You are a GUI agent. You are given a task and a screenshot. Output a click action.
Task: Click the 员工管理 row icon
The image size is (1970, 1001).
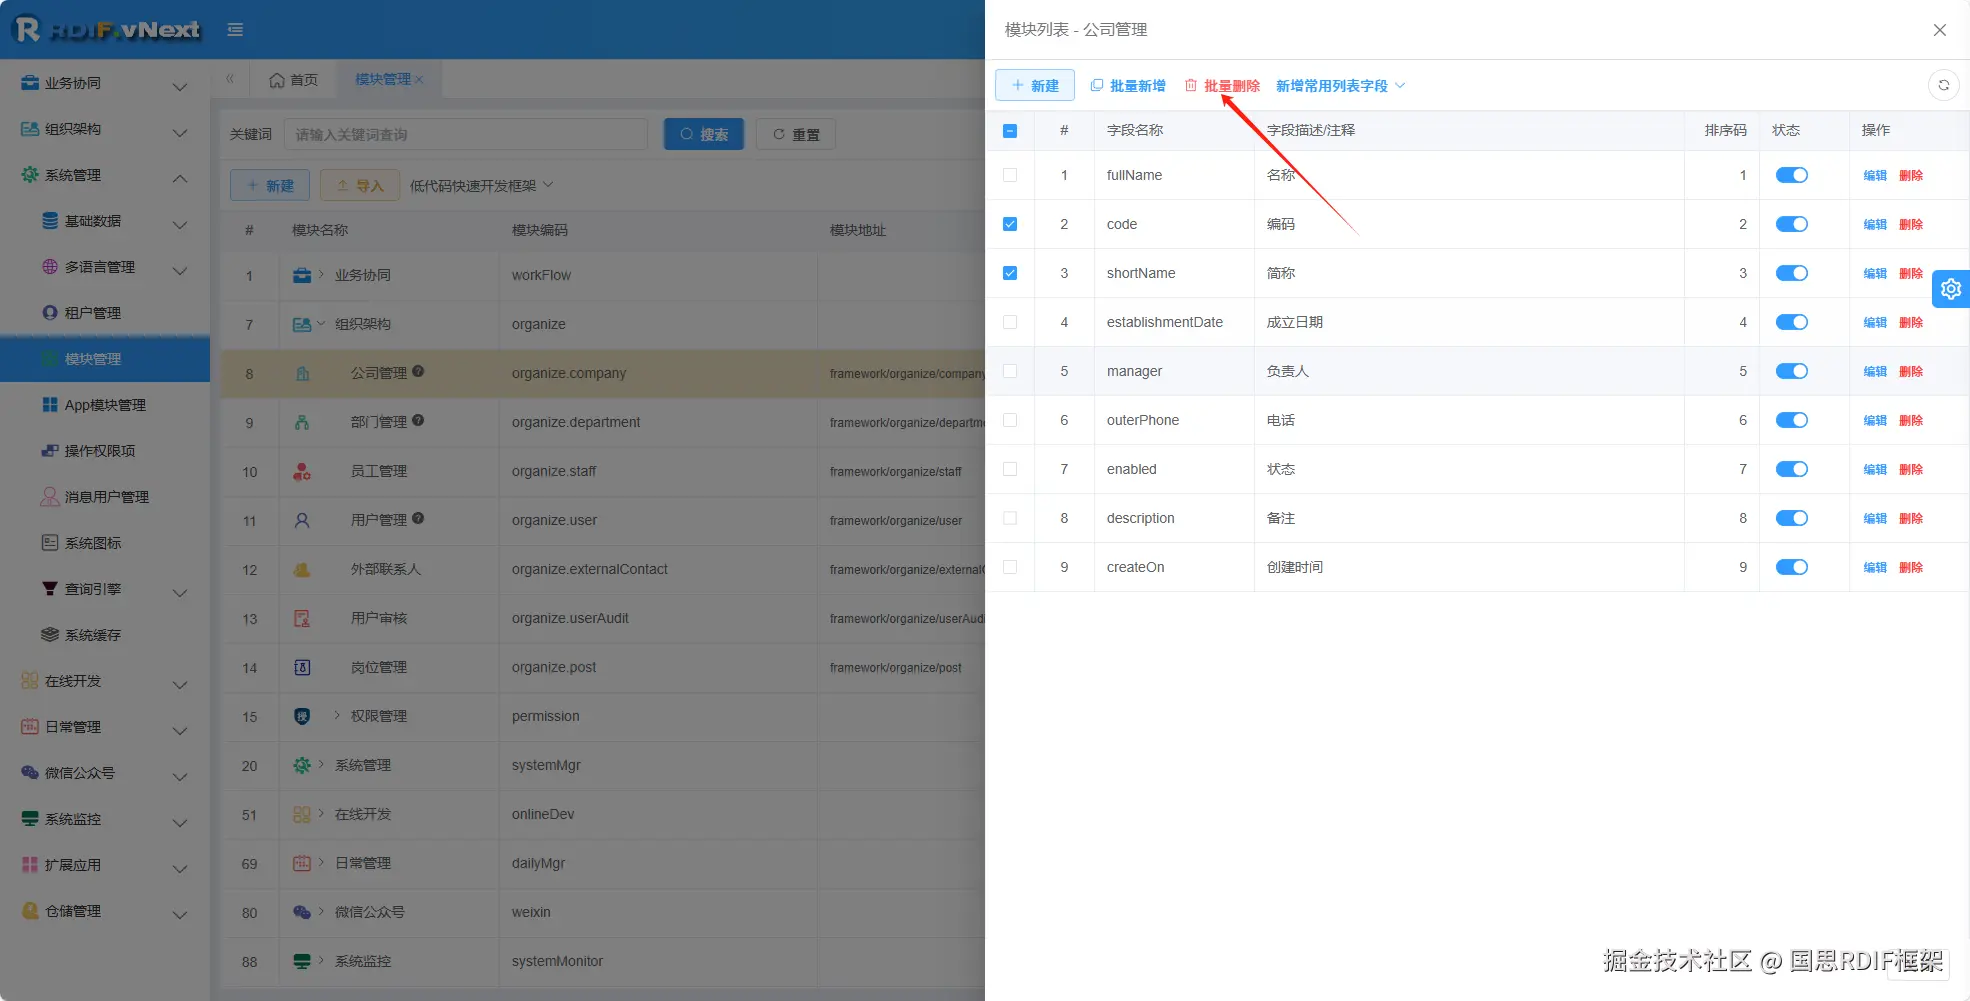point(302,471)
